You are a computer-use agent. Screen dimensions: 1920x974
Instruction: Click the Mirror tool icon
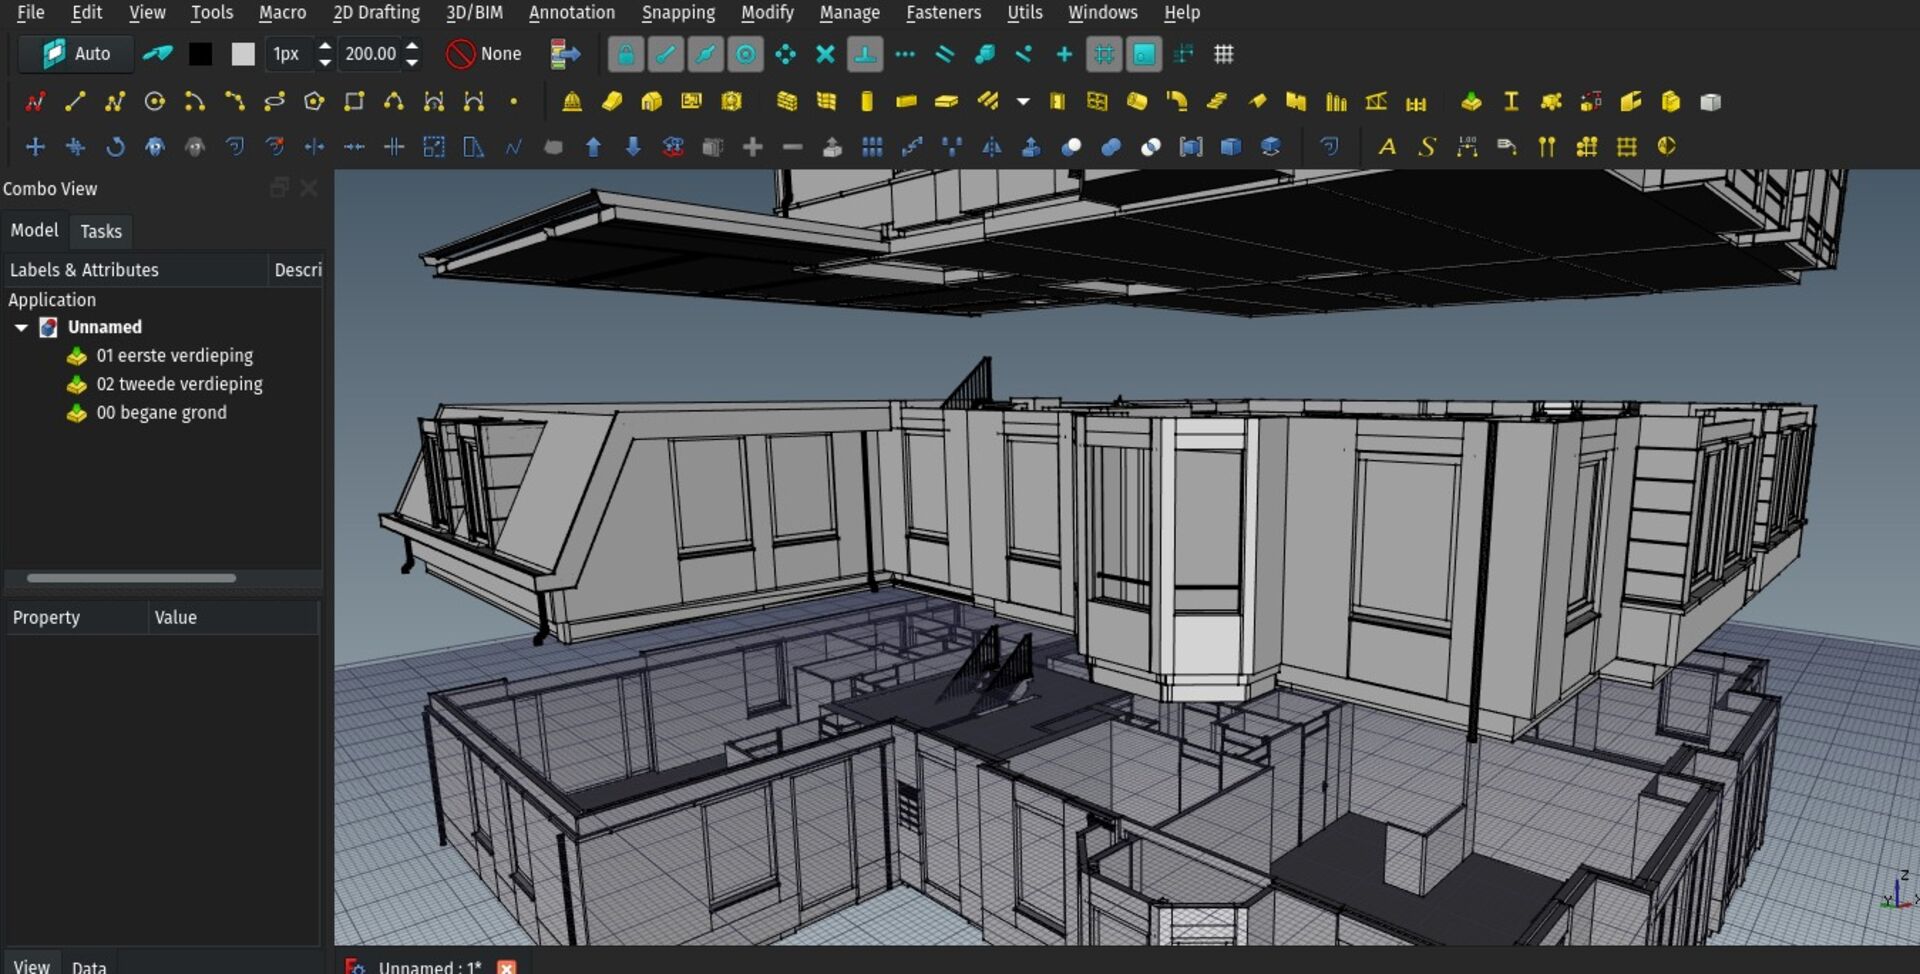pyautogui.click(x=992, y=147)
